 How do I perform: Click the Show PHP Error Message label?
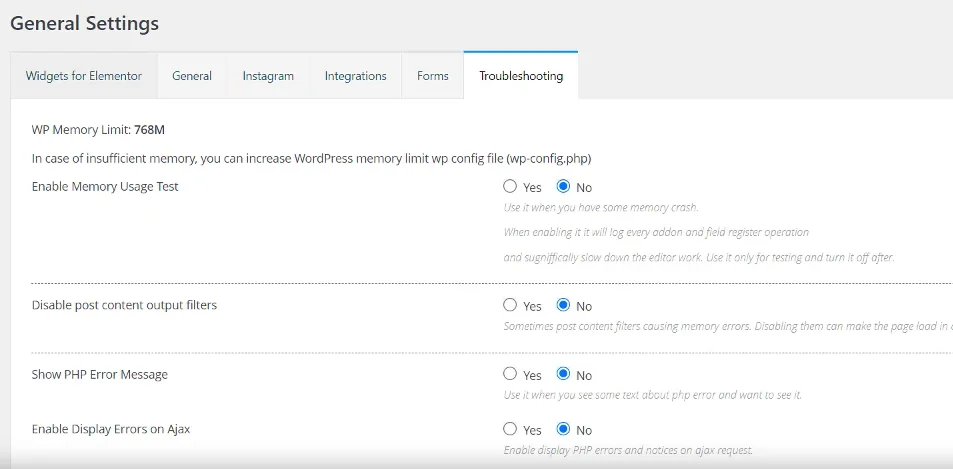pos(100,375)
